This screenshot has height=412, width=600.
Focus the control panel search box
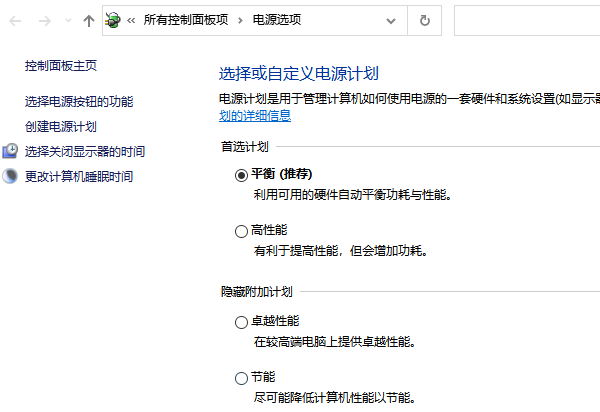pyautogui.click(x=527, y=21)
